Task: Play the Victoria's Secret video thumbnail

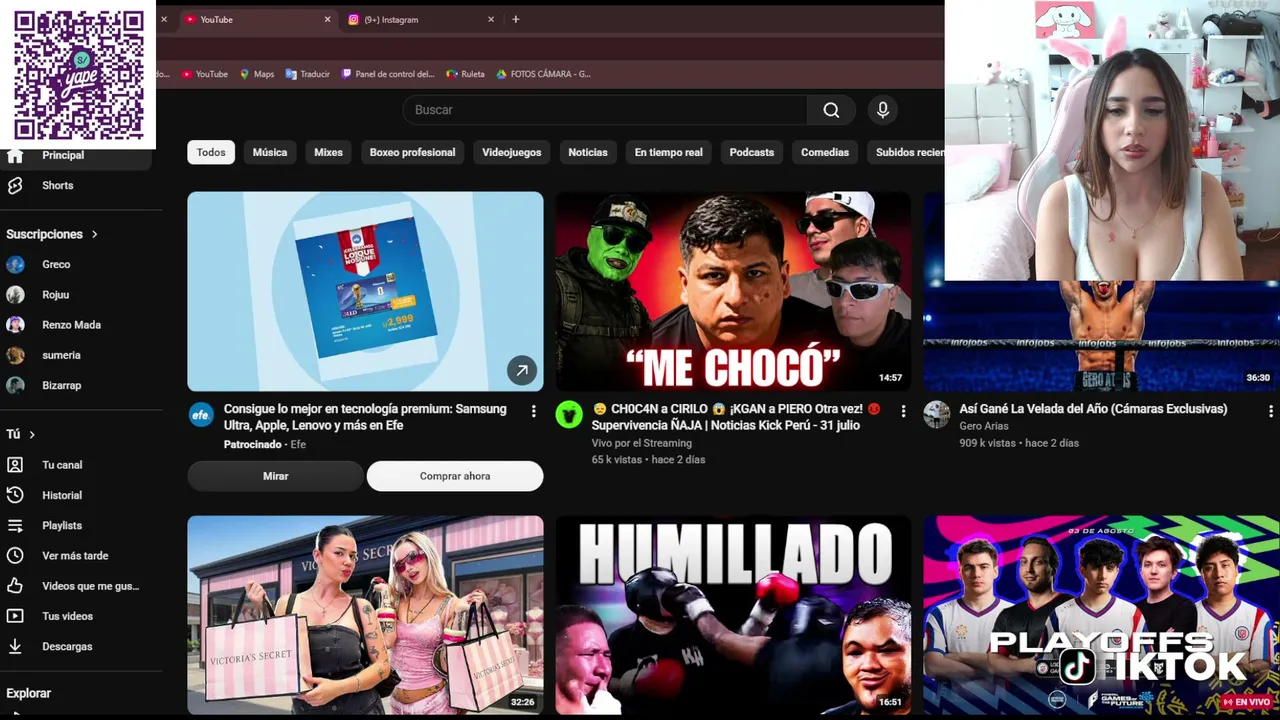Action: 365,615
